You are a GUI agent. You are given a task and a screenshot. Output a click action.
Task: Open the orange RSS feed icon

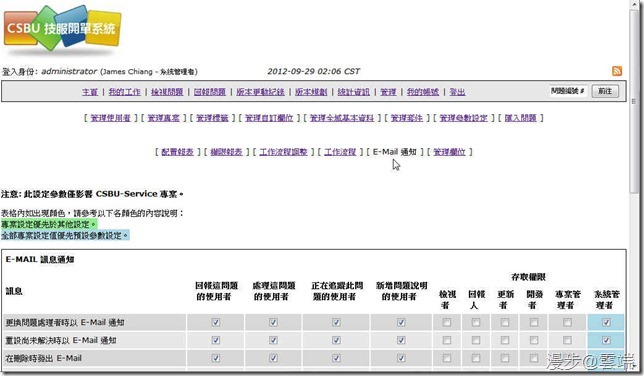(x=616, y=71)
